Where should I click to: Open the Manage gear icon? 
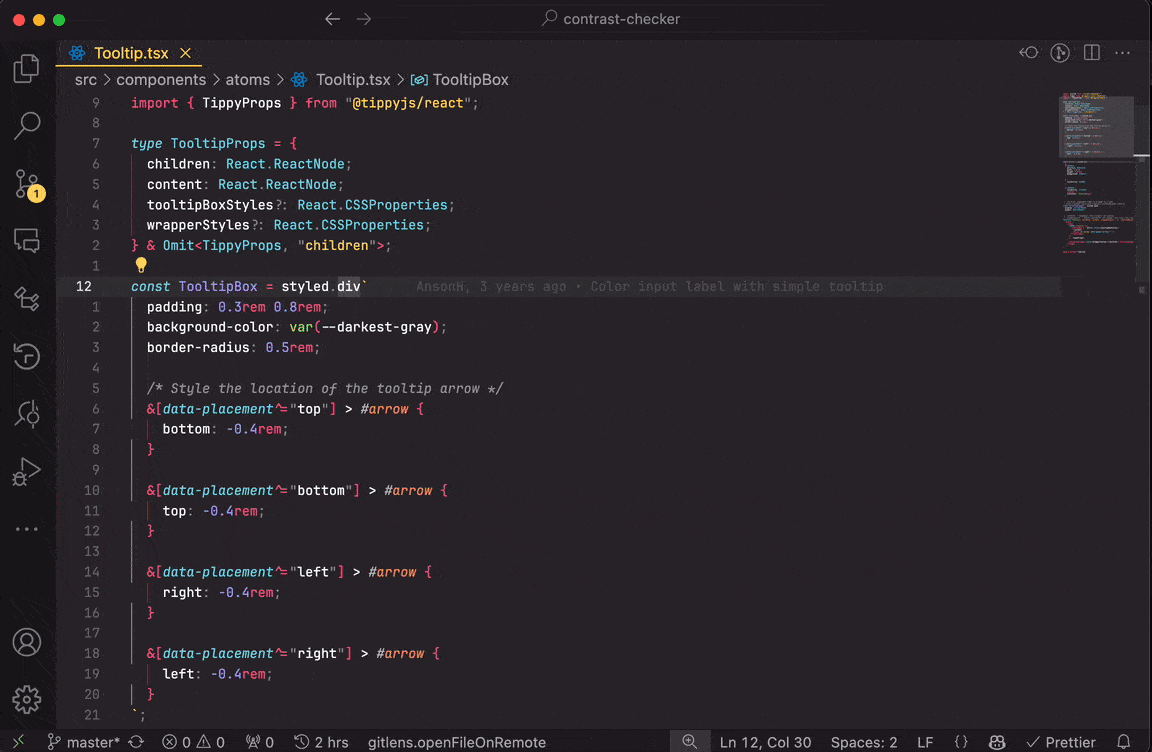(27, 698)
